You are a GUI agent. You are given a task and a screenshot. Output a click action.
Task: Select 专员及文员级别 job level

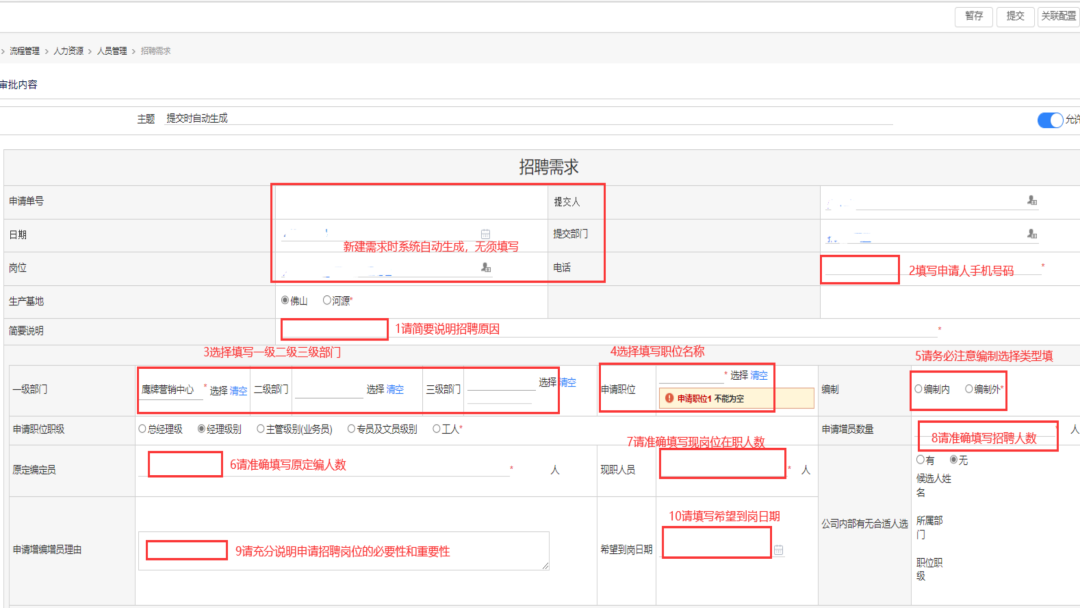[351, 429]
